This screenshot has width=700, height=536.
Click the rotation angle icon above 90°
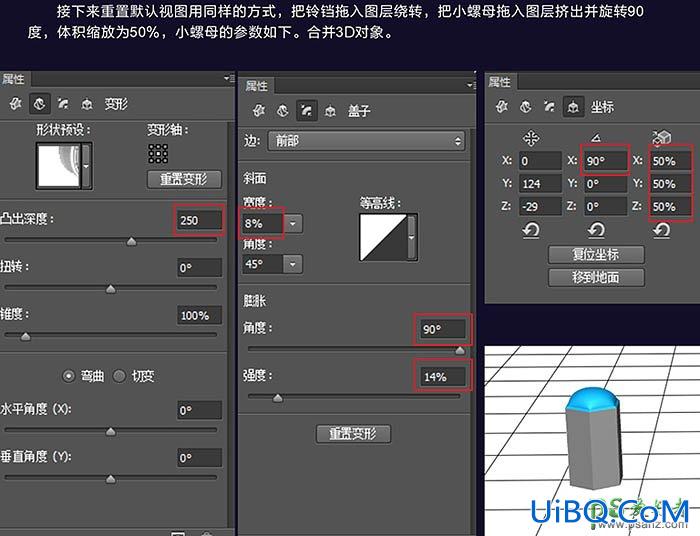tap(596, 138)
